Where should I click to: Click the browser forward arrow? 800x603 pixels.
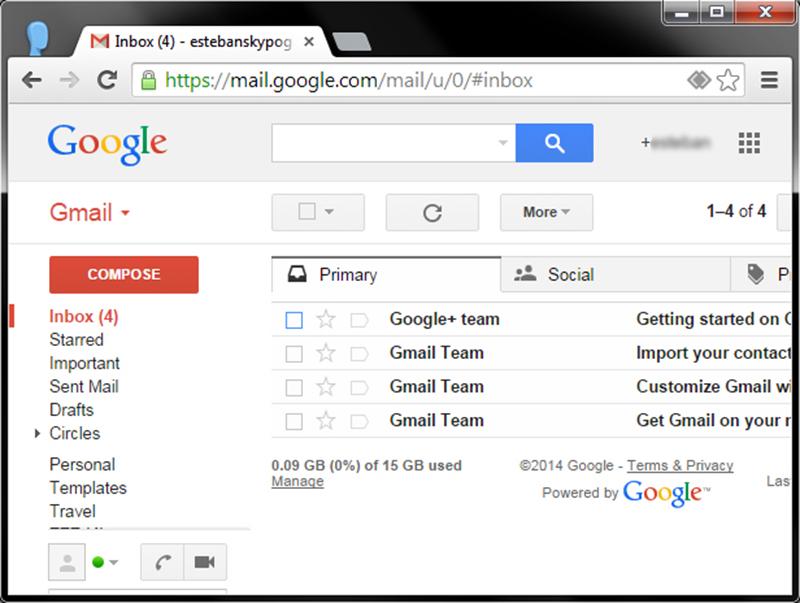click(69, 80)
